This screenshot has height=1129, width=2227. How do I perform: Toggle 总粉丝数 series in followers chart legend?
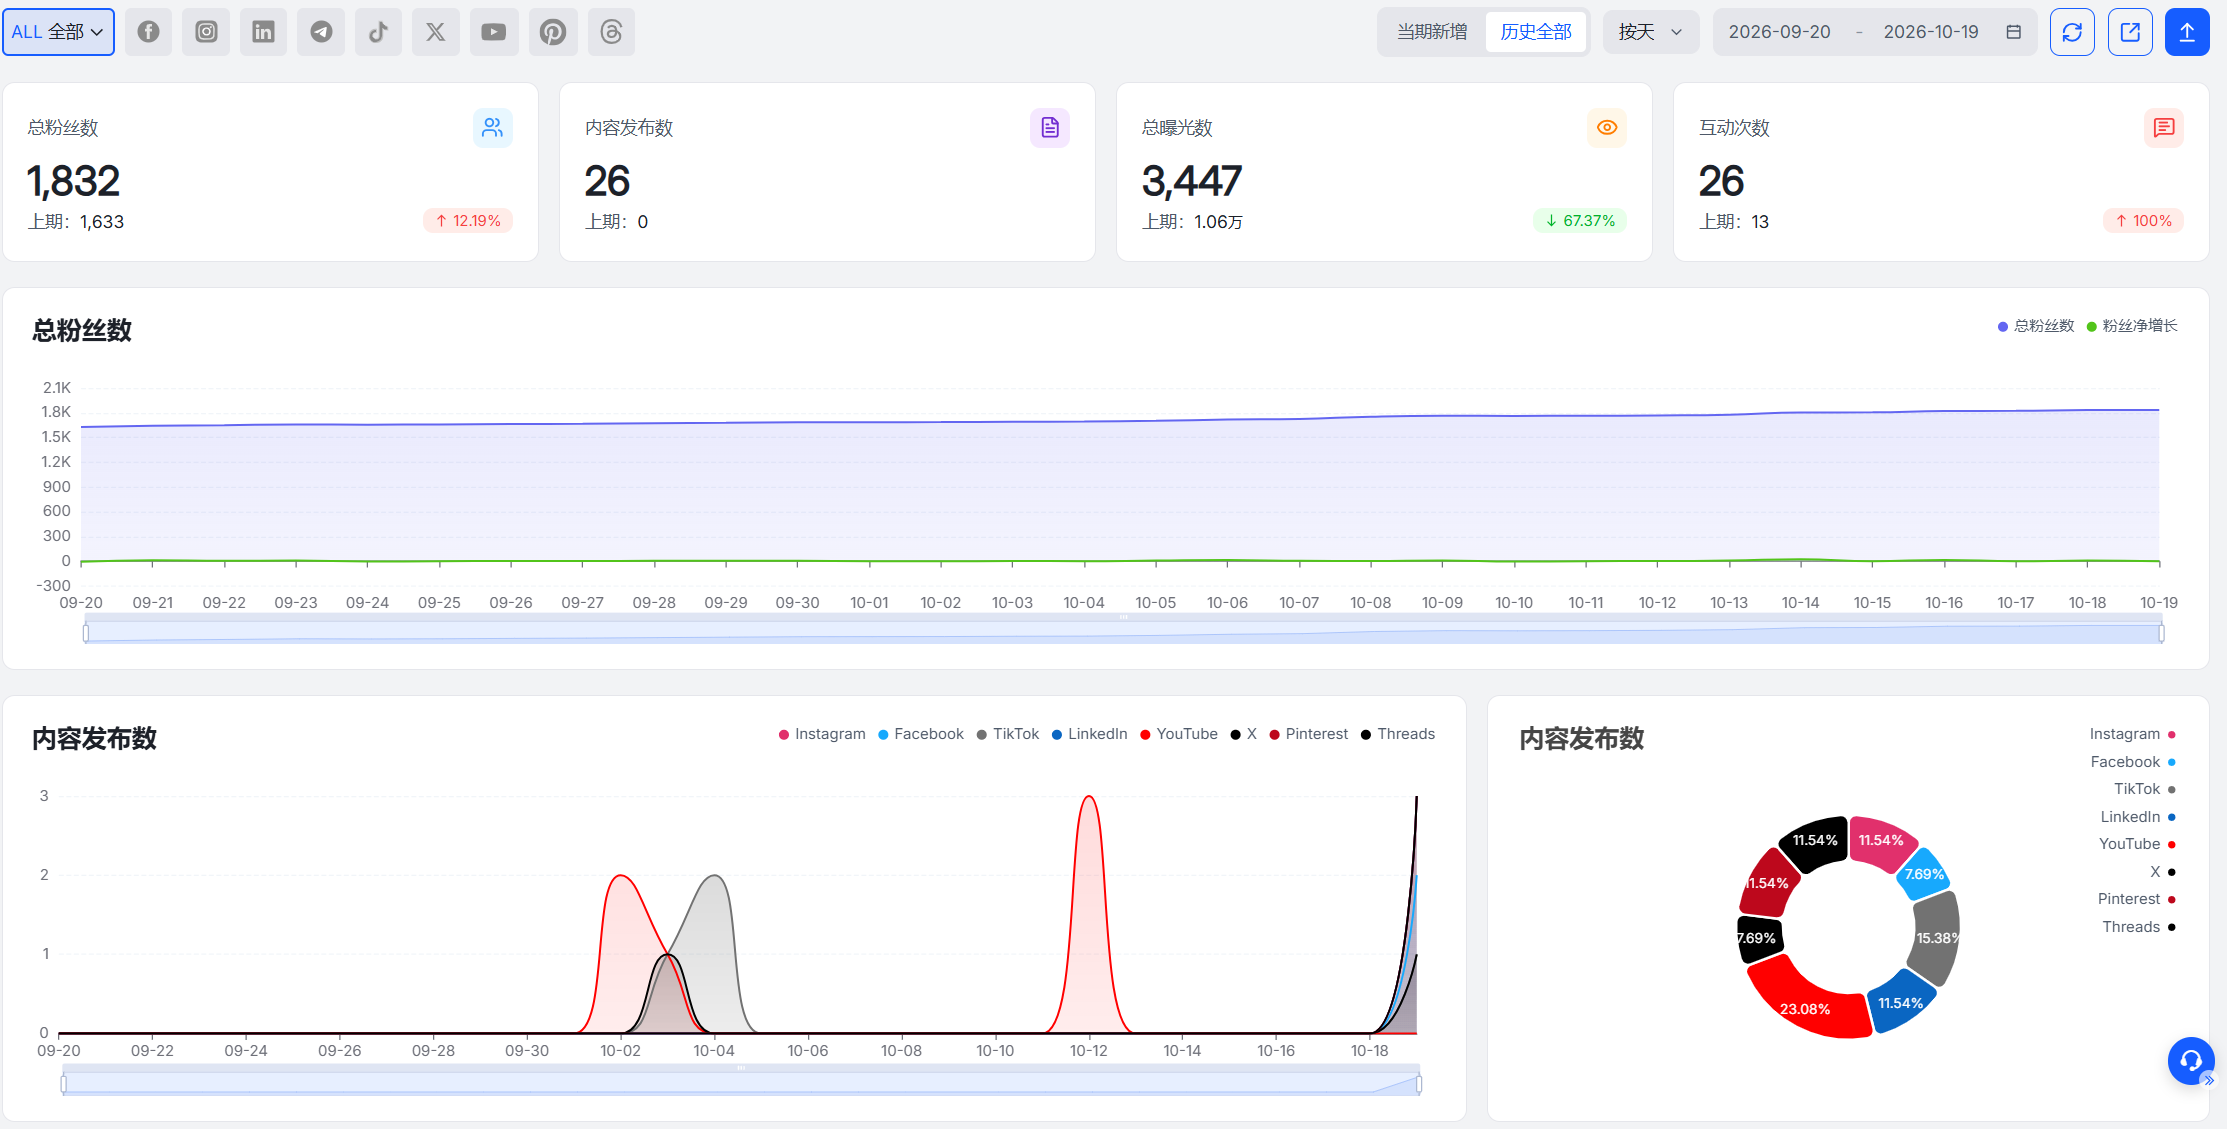point(2036,326)
